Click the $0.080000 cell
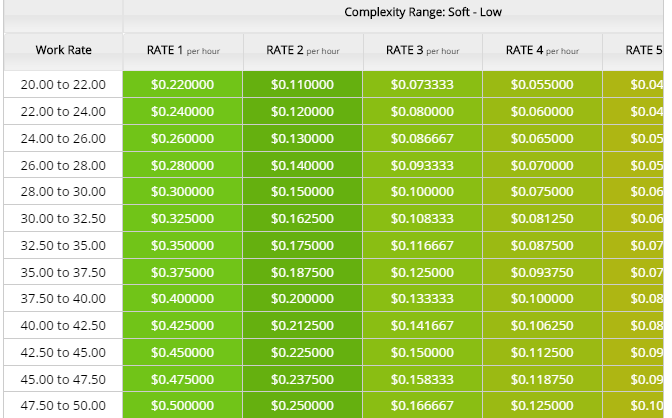 click(423, 111)
